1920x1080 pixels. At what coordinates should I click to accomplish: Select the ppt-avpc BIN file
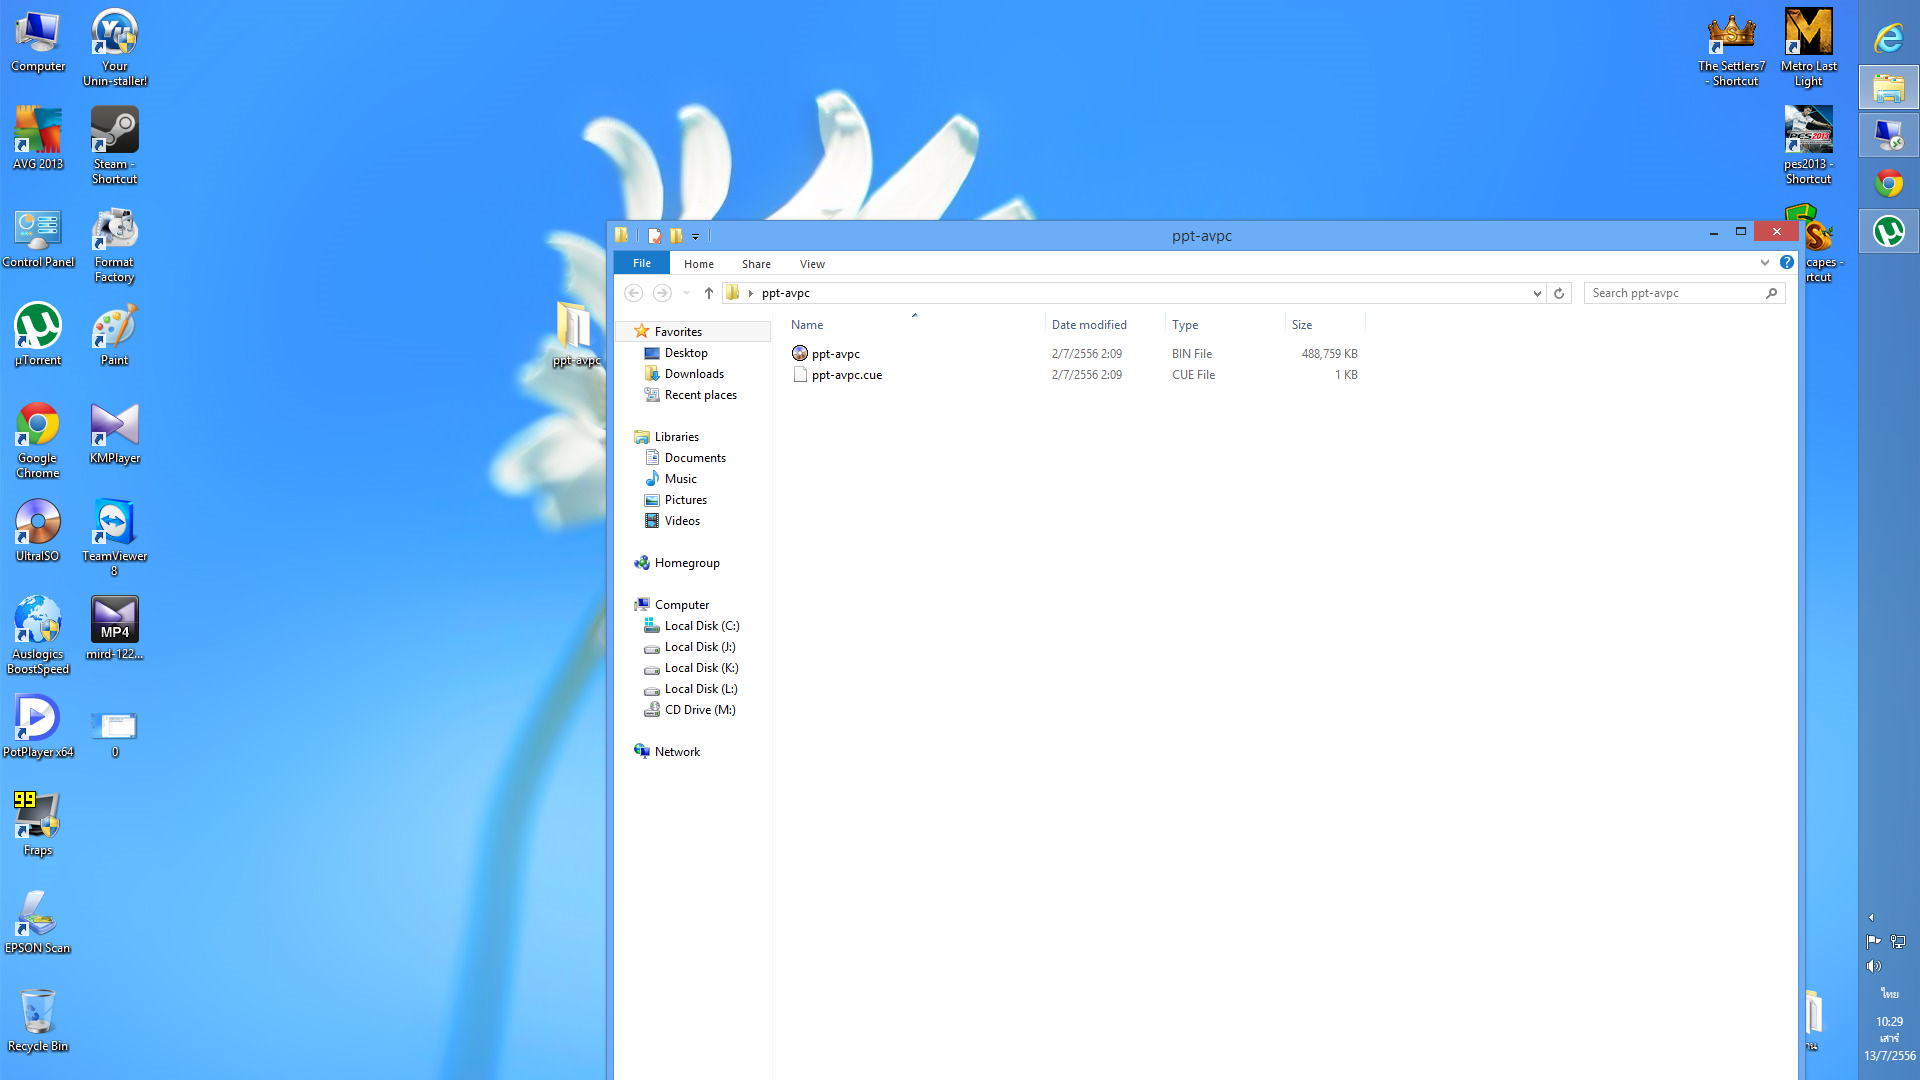(x=835, y=354)
